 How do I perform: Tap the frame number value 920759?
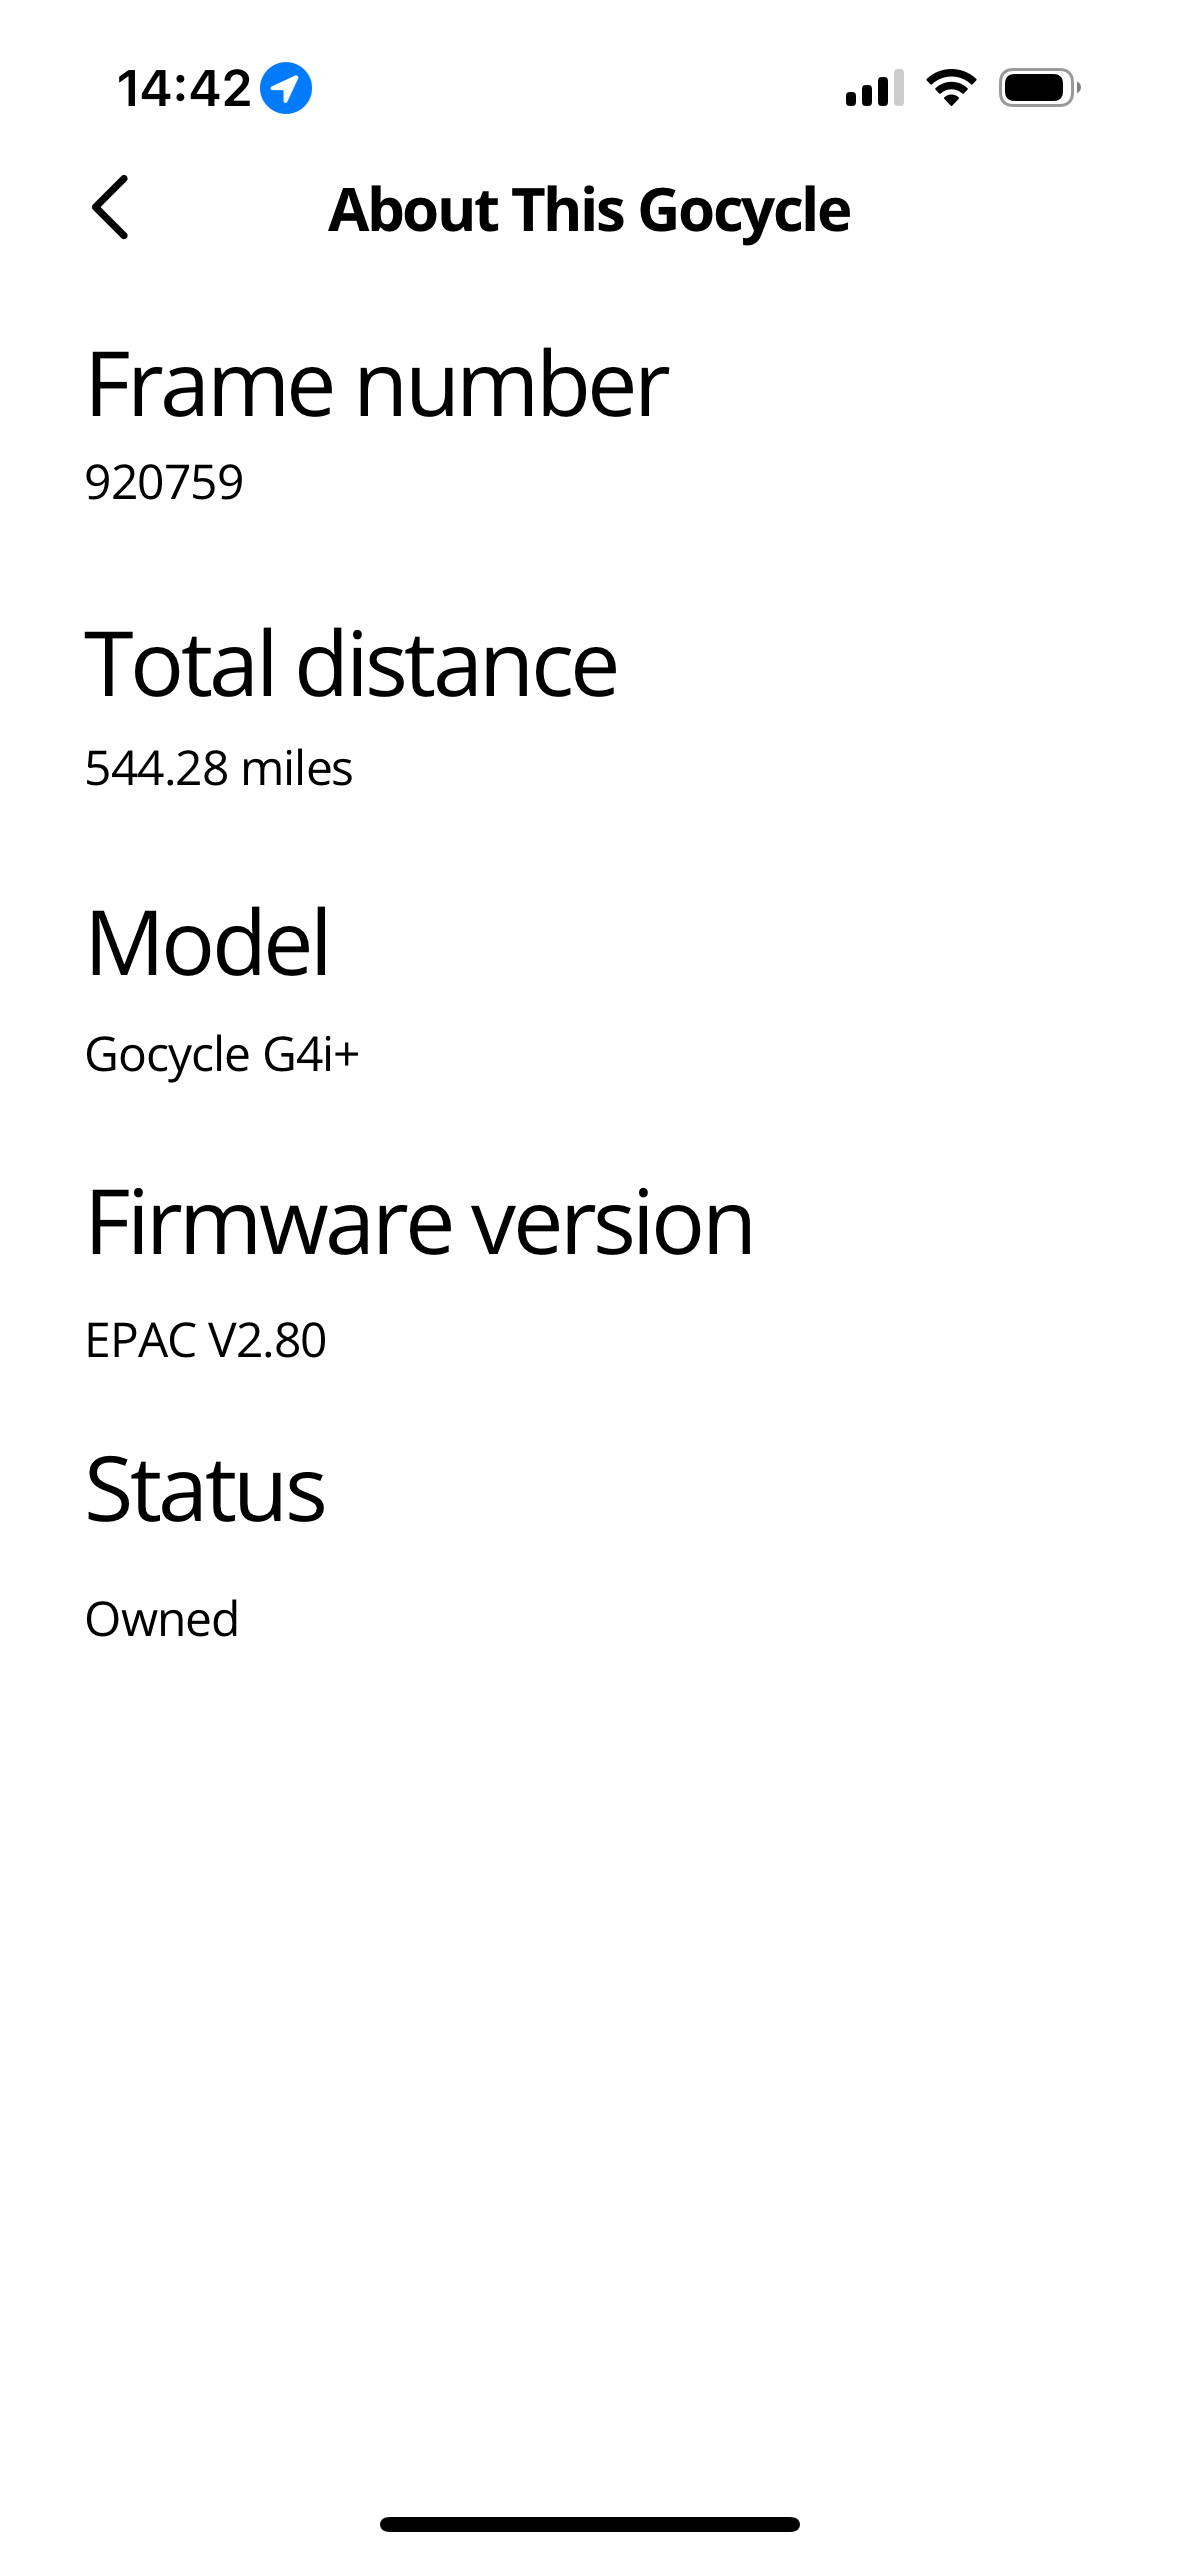[x=164, y=483]
